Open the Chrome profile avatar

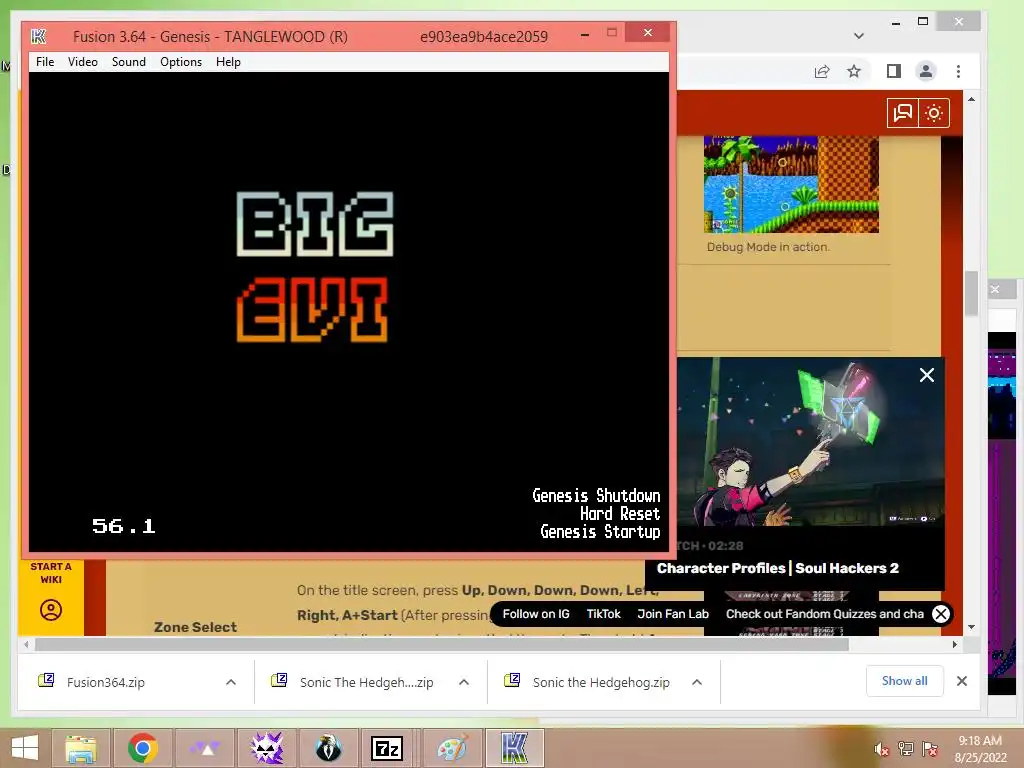point(925,71)
